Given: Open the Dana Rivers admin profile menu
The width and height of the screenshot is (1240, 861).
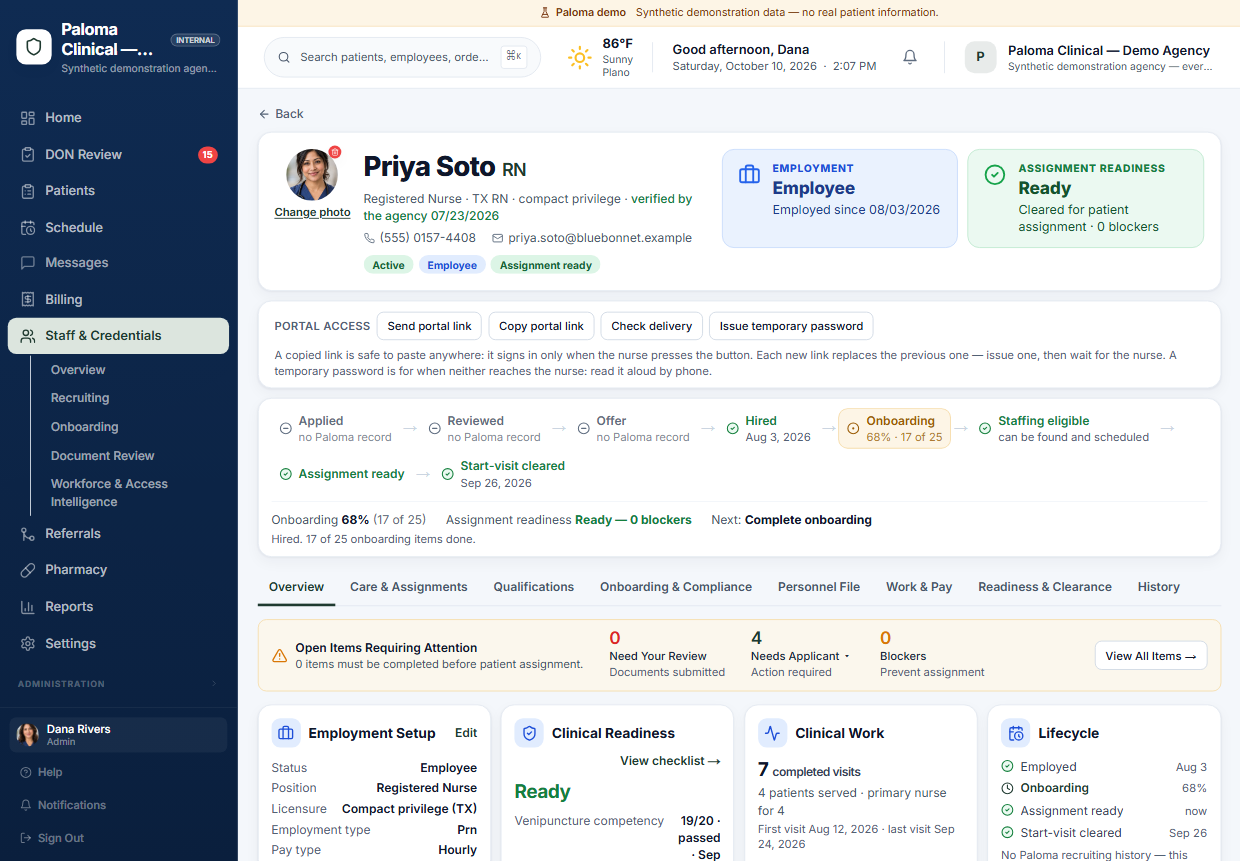Looking at the screenshot, I should pyautogui.click(x=118, y=735).
